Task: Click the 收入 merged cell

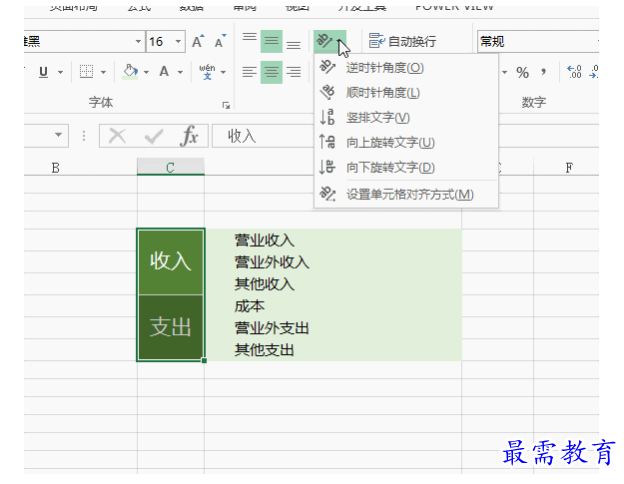Action: (171, 262)
